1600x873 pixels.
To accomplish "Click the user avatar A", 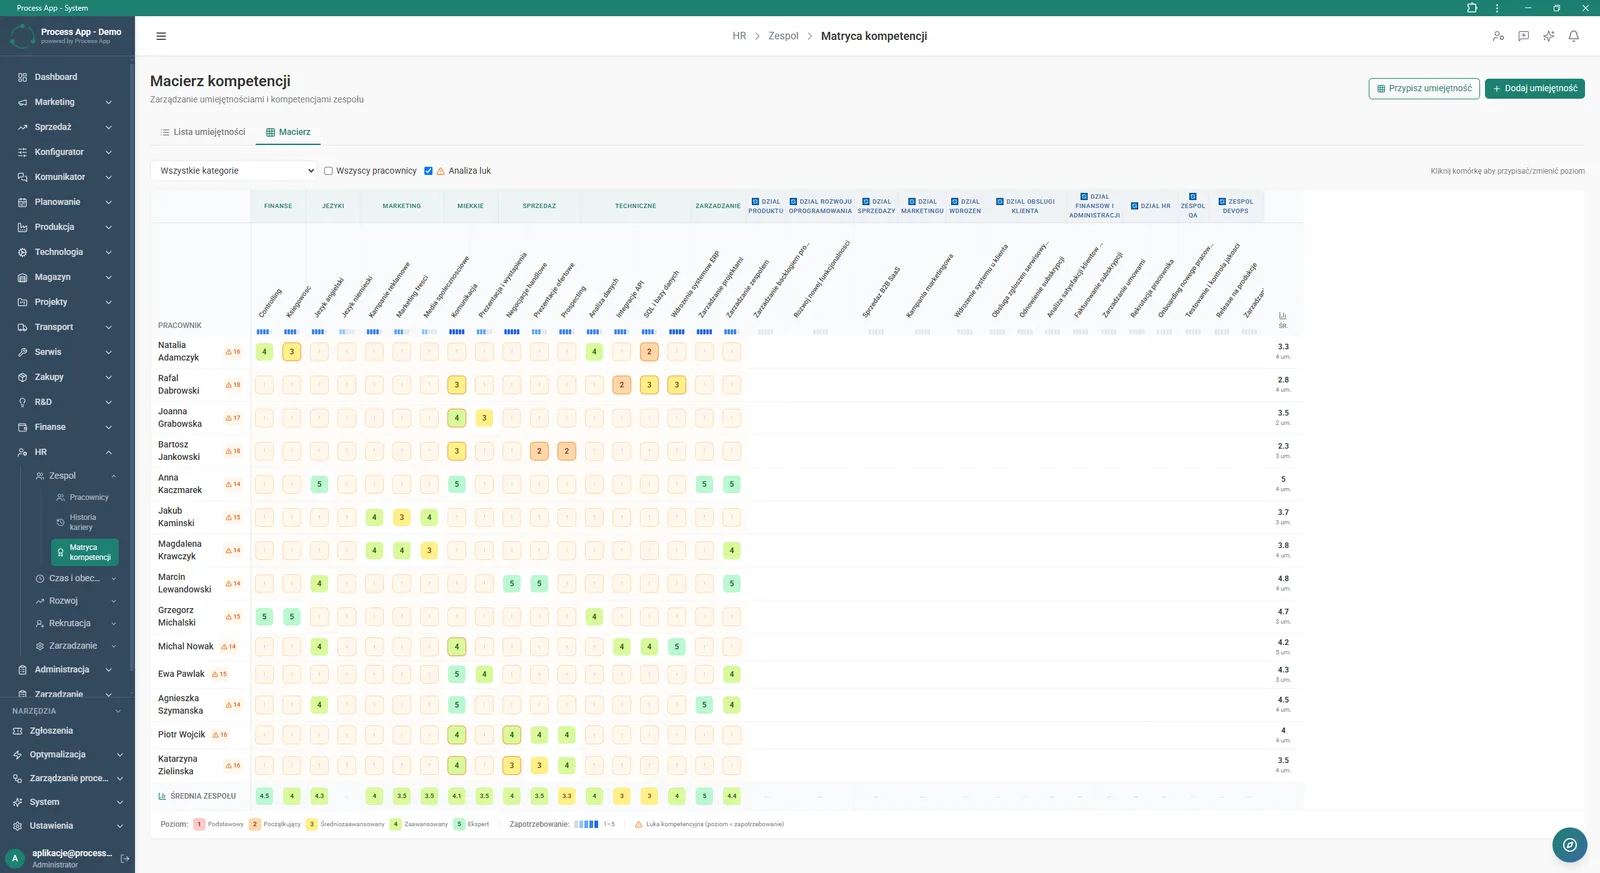I will [x=15, y=858].
